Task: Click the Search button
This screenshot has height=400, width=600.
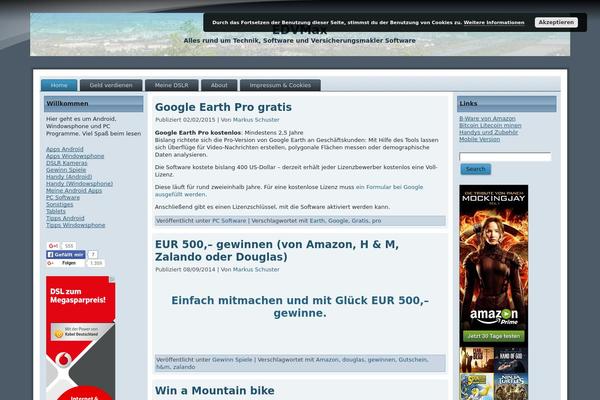Action: pyautogui.click(x=476, y=169)
